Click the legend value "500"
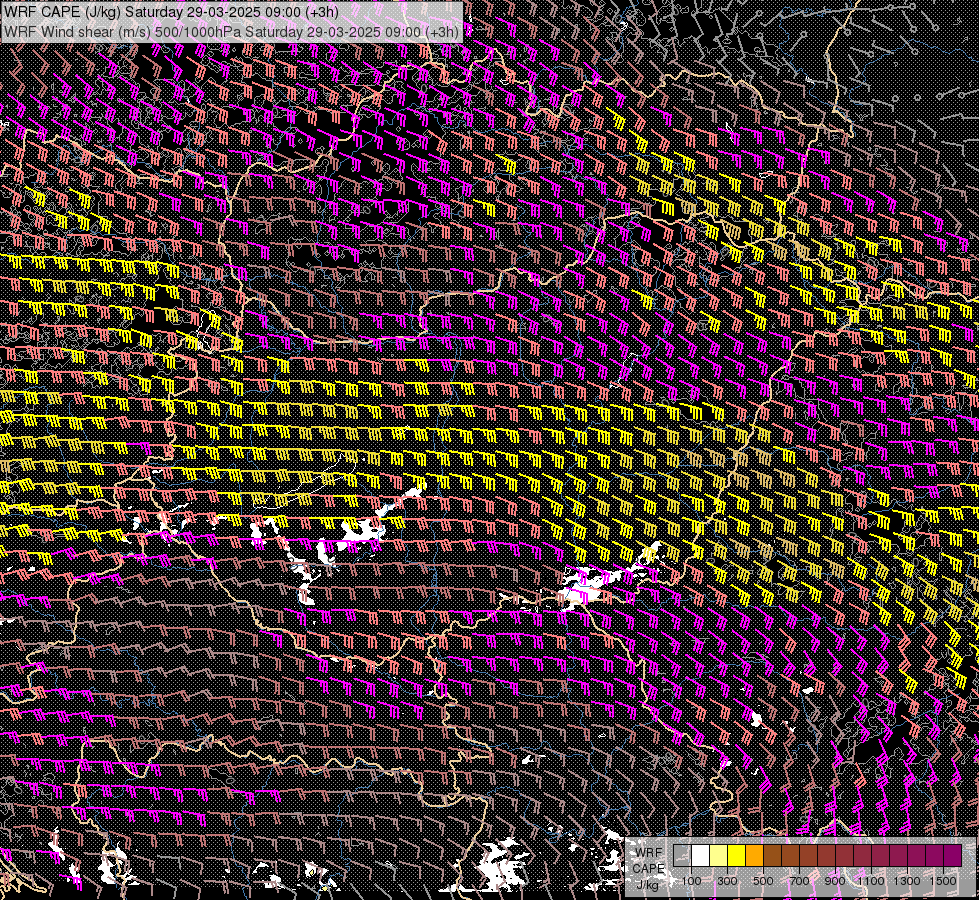 763,881
